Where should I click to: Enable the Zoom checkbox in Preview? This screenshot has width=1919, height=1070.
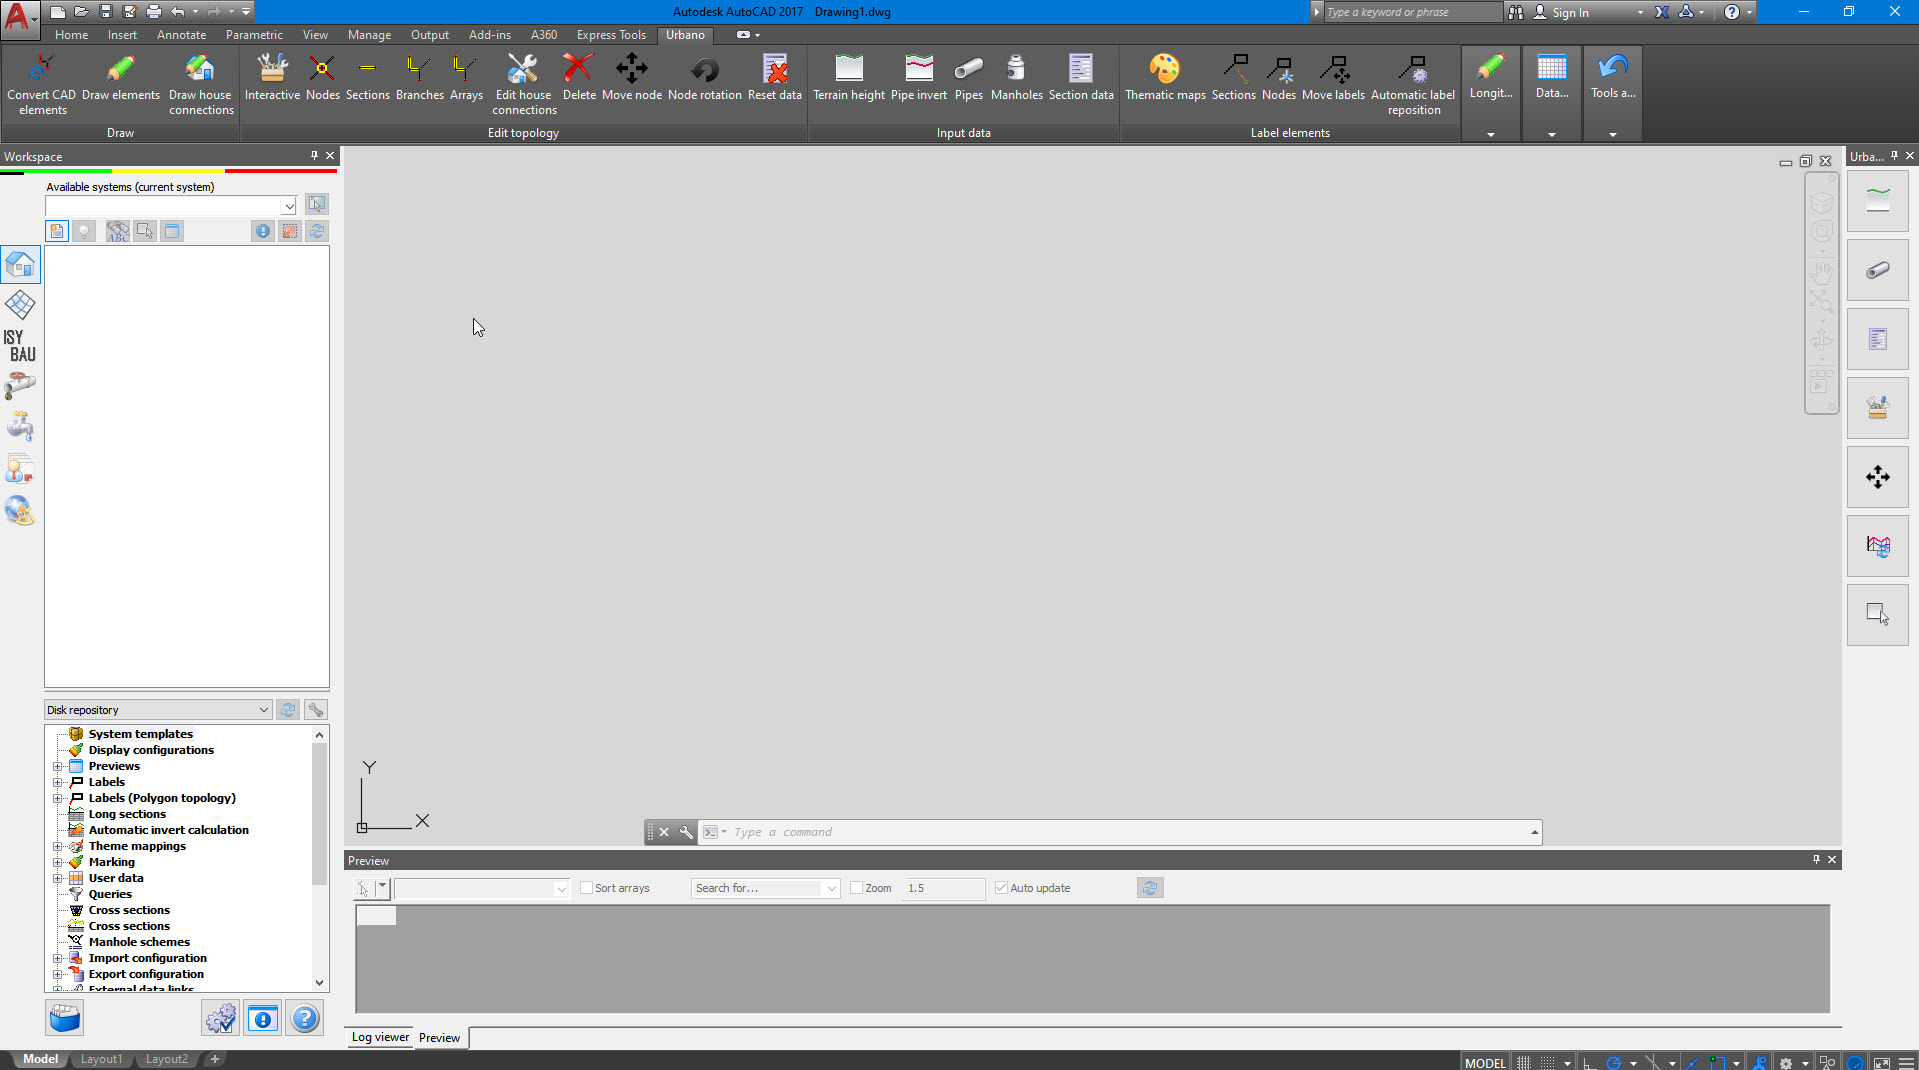857,888
